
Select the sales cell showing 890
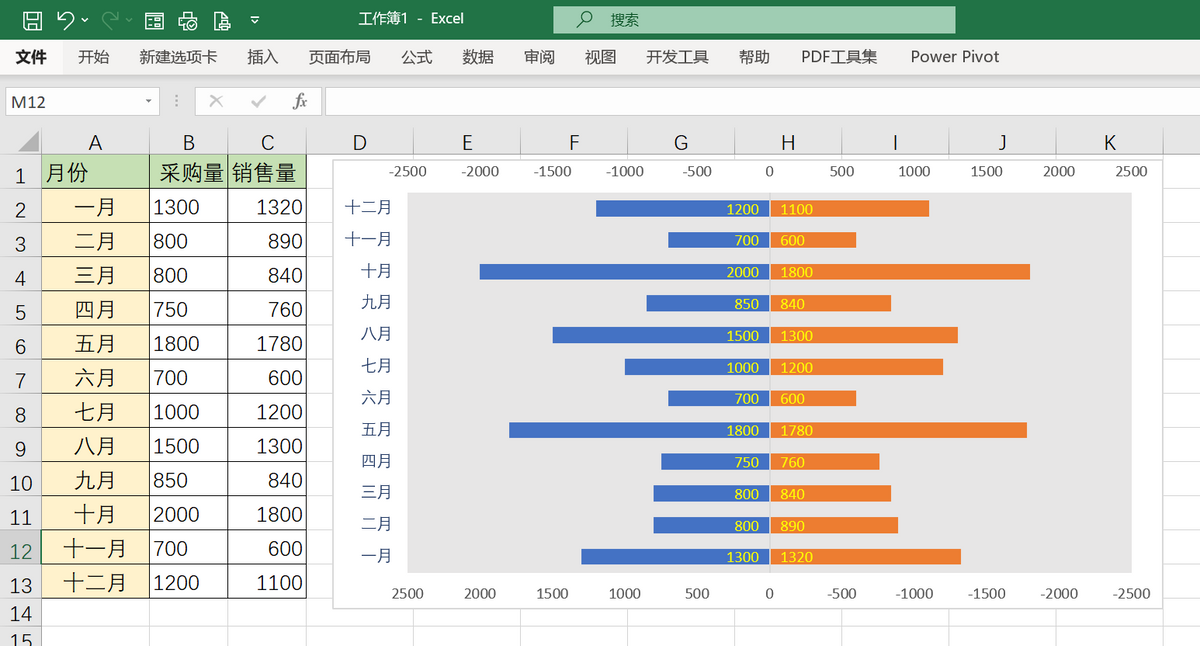pos(267,241)
